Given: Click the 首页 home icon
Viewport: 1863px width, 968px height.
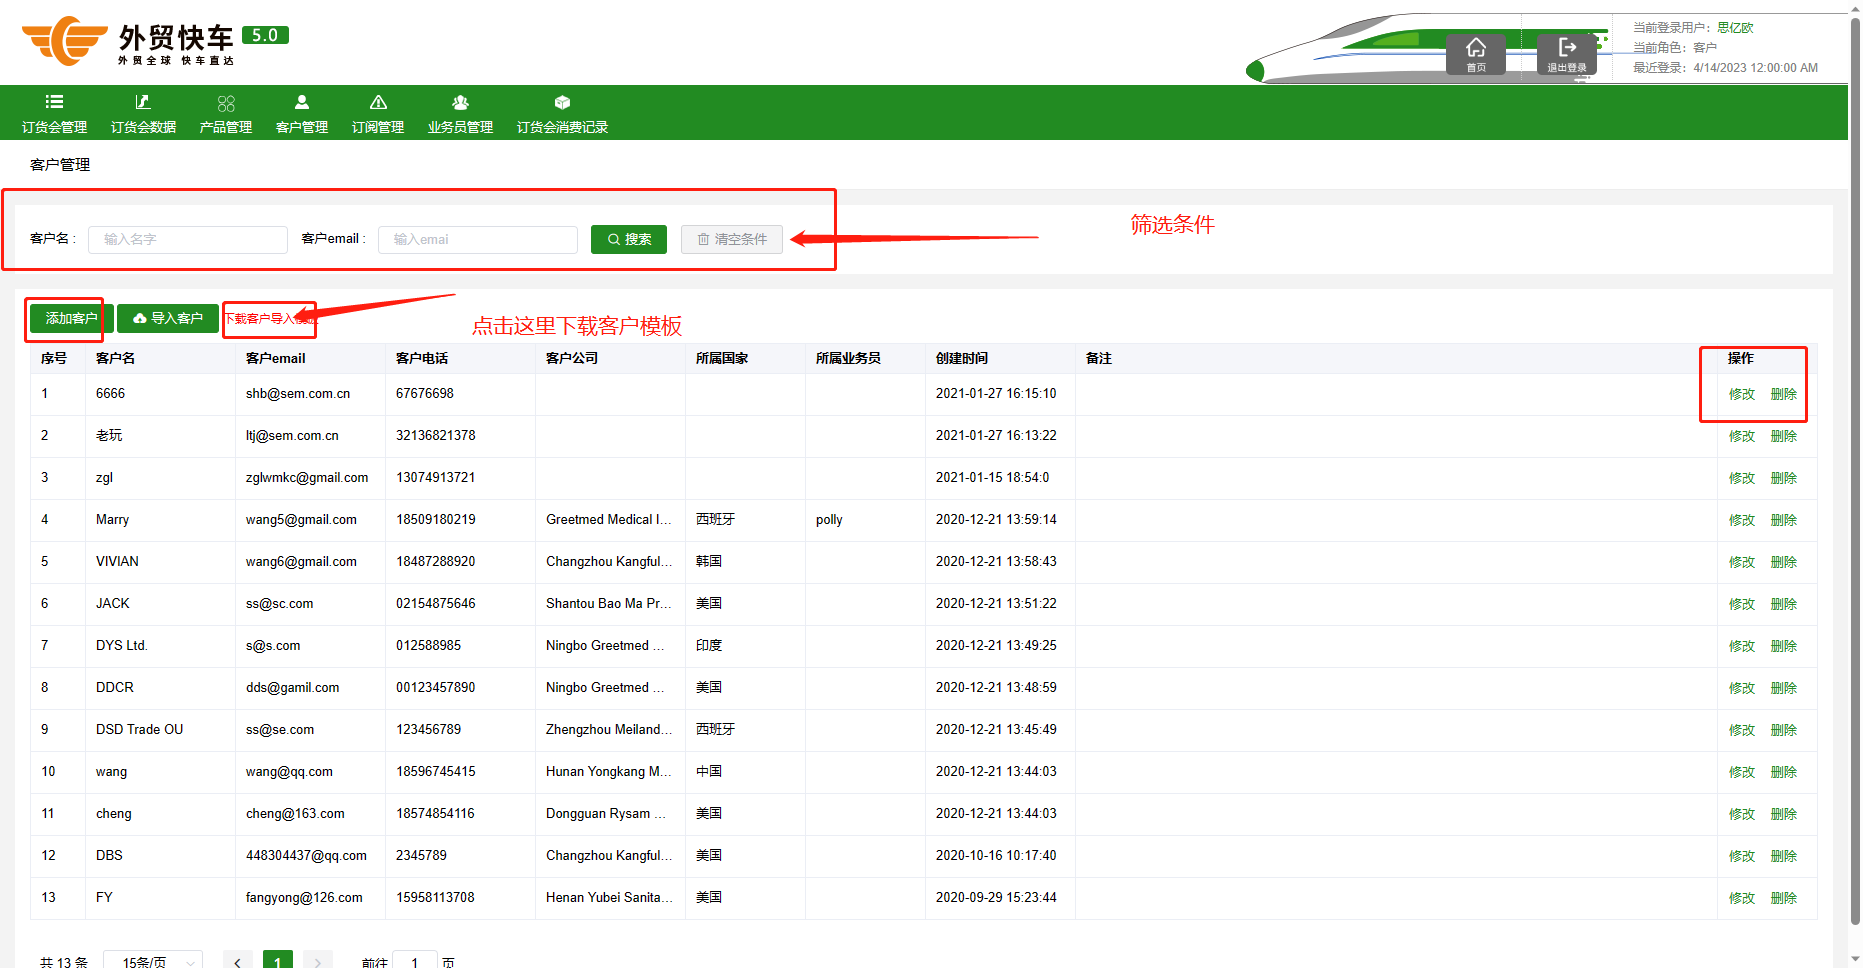Looking at the screenshot, I should (1475, 53).
